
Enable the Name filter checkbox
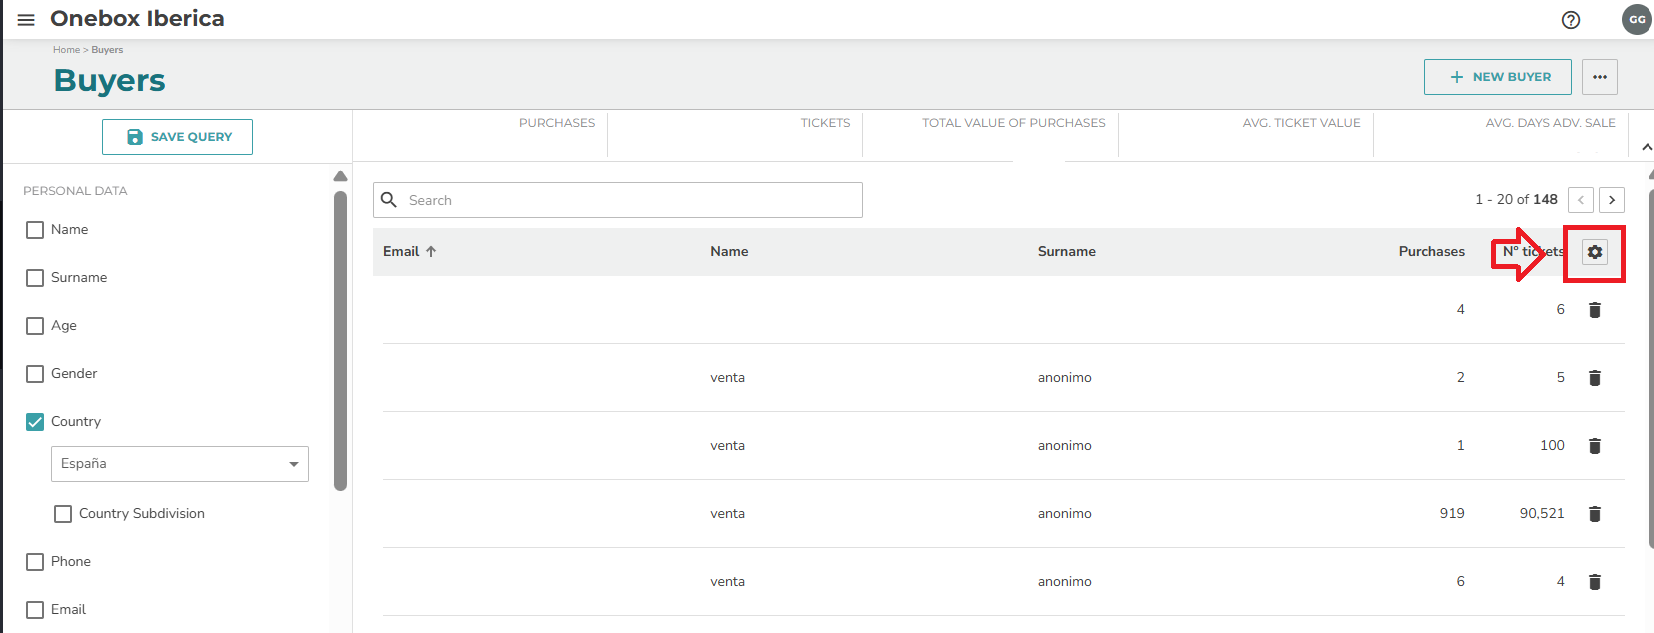pyautogui.click(x=35, y=230)
